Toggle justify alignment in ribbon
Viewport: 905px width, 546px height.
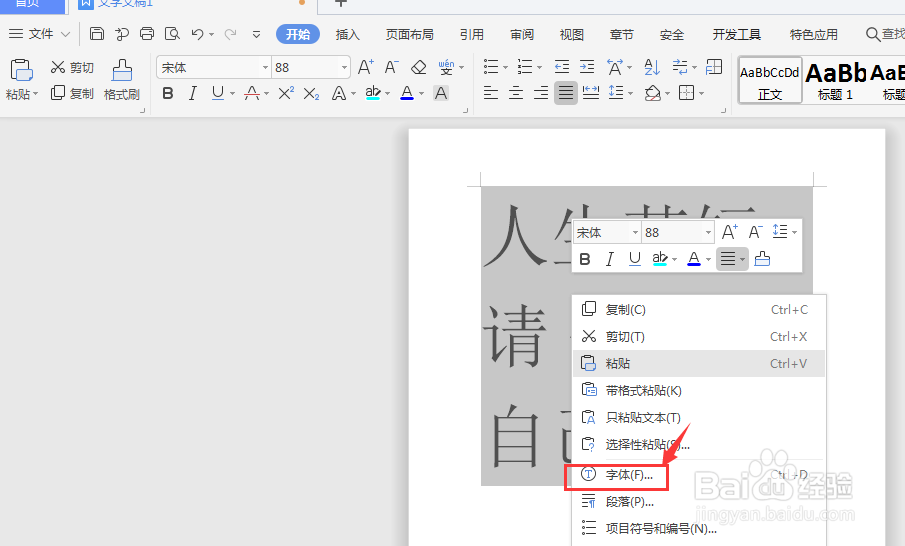(x=566, y=92)
